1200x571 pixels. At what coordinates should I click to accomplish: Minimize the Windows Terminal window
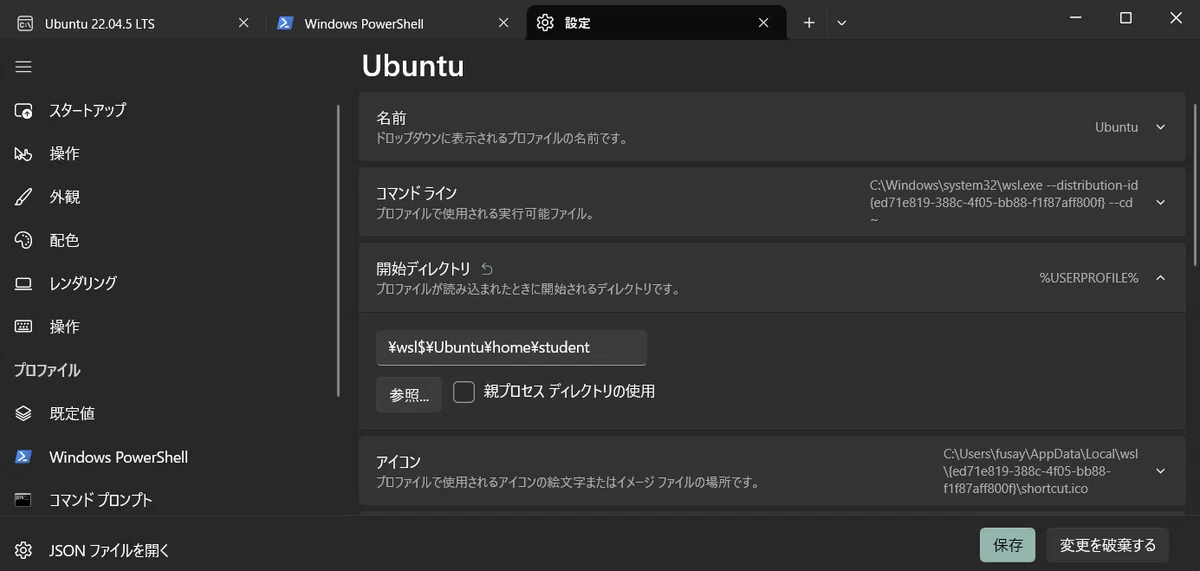(x=1076, y=18)
